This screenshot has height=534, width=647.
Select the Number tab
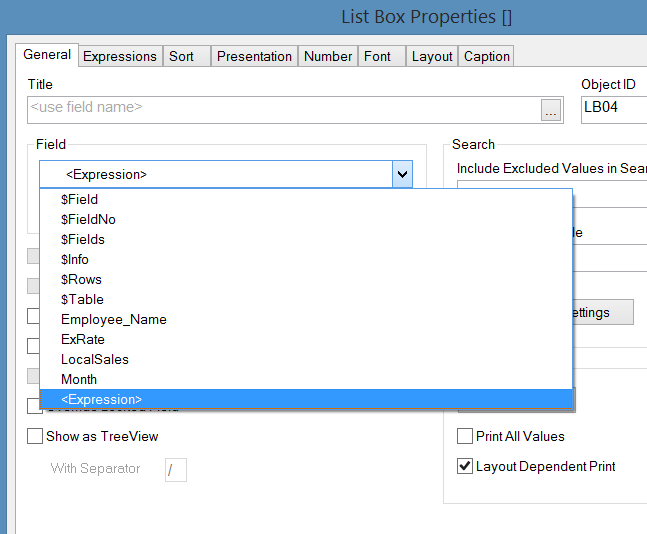tap(328, 57)
